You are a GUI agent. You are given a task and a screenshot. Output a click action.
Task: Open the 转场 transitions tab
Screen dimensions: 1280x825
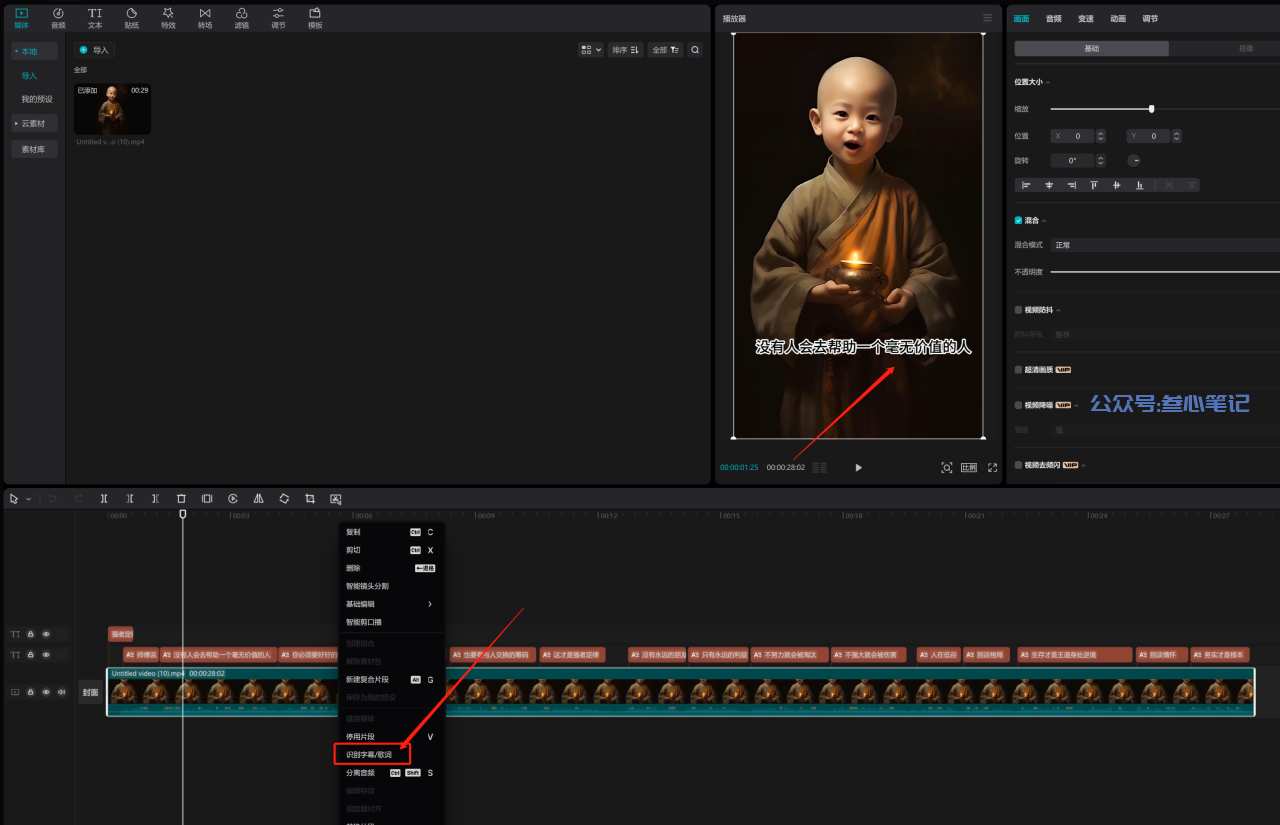coord(205,17)
